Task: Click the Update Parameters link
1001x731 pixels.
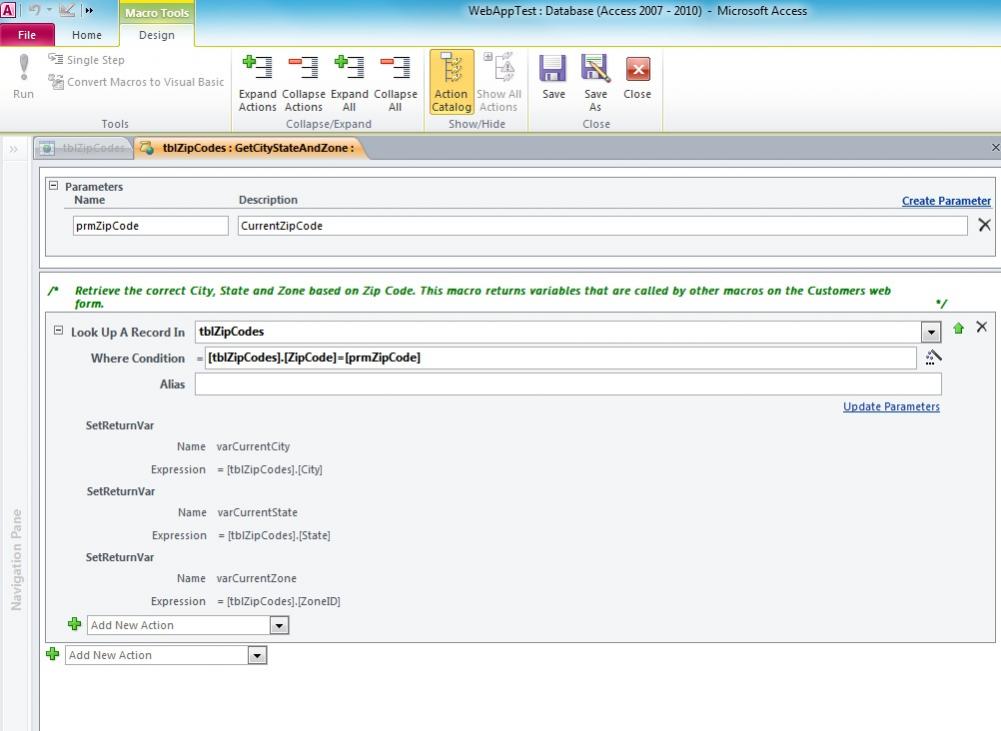Action: 891,407
